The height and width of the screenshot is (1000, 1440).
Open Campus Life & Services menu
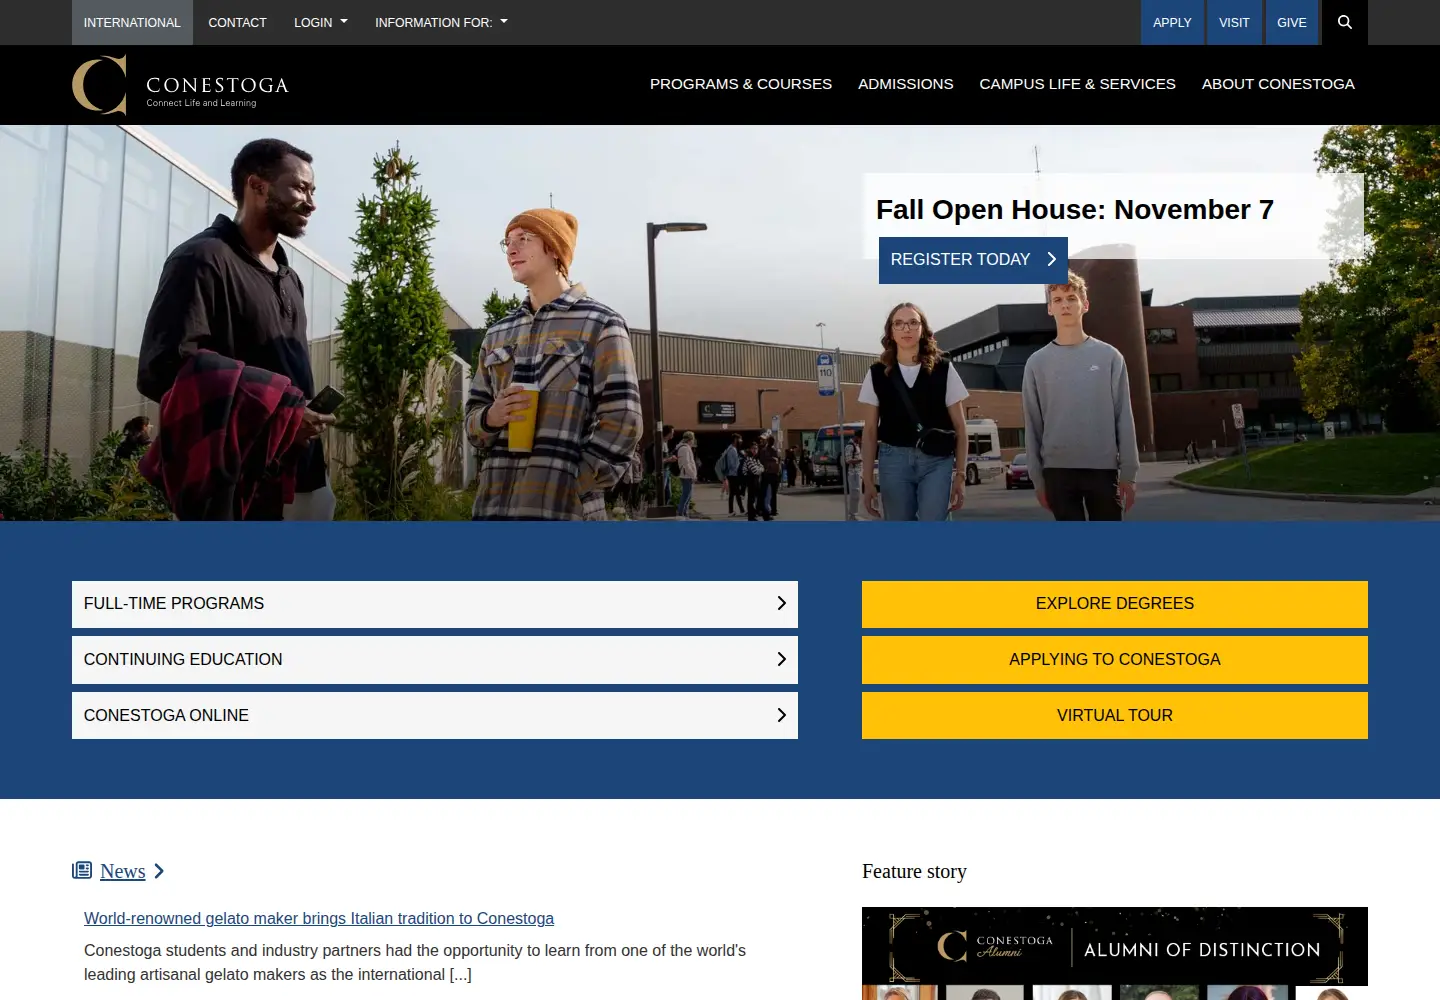(1078, 84)
